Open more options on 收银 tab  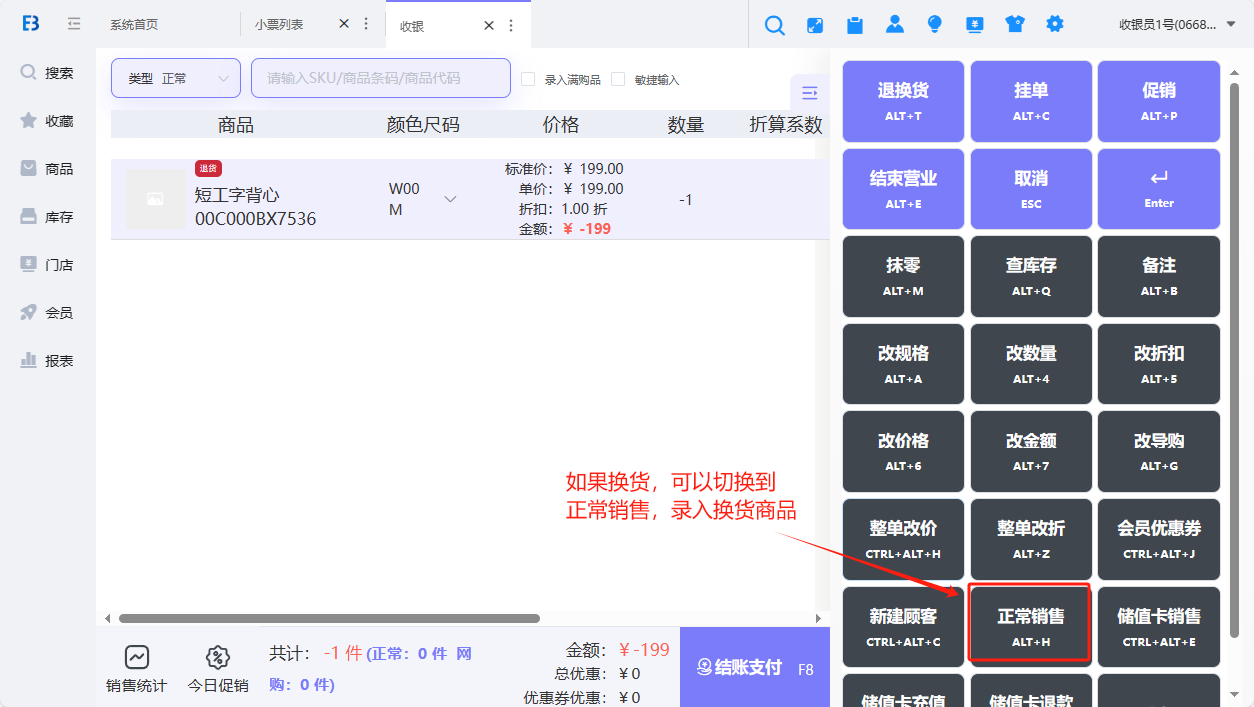point(511,25)
